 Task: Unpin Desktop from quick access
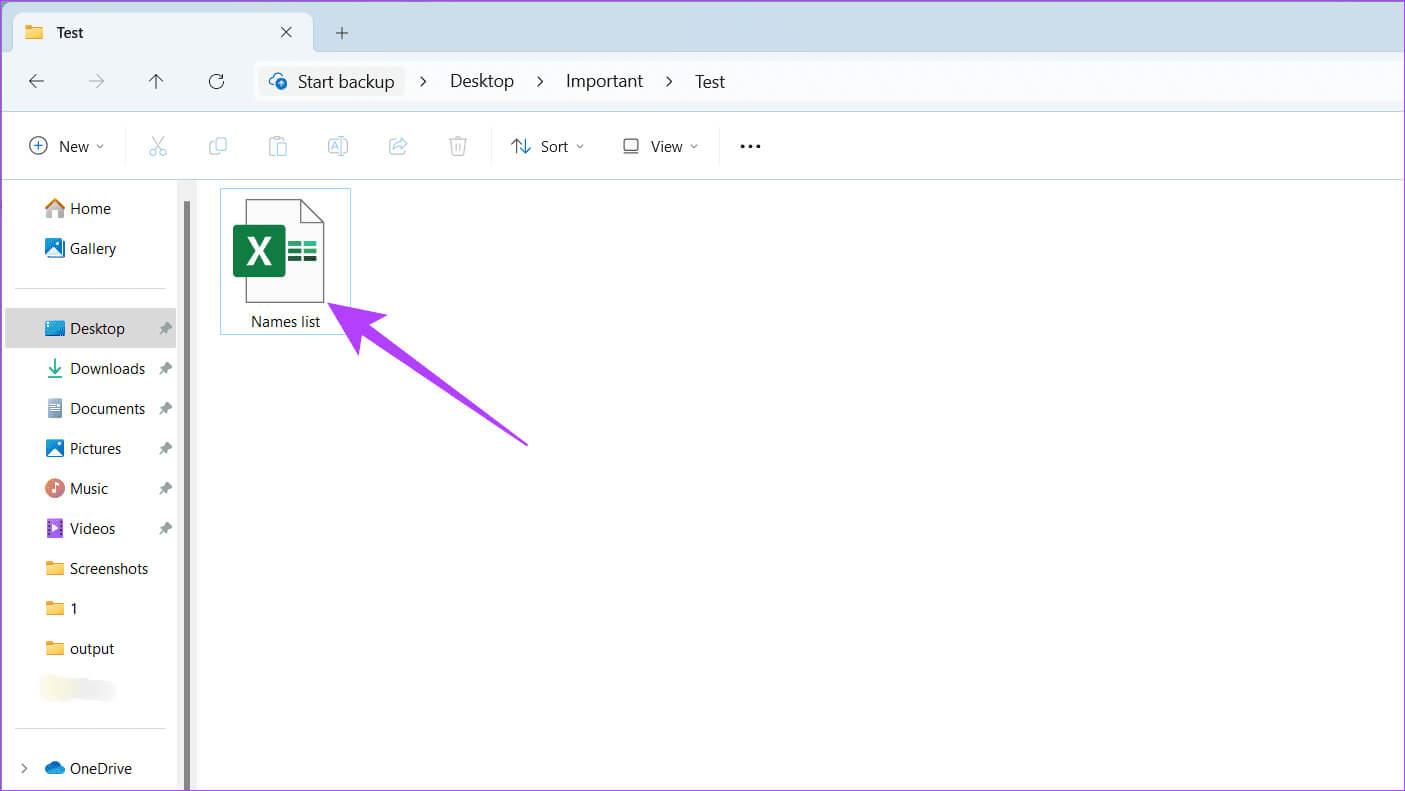coord(165,329)
